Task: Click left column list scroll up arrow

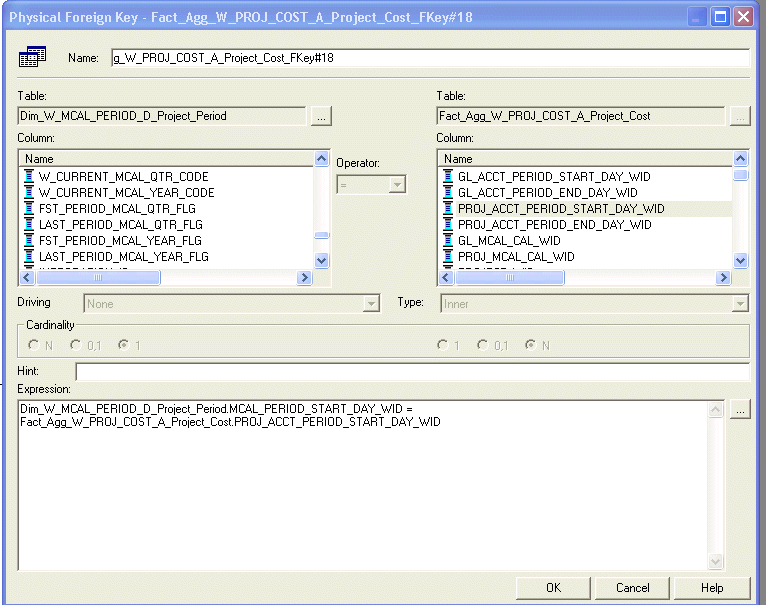Action: (x=321, y=159)
